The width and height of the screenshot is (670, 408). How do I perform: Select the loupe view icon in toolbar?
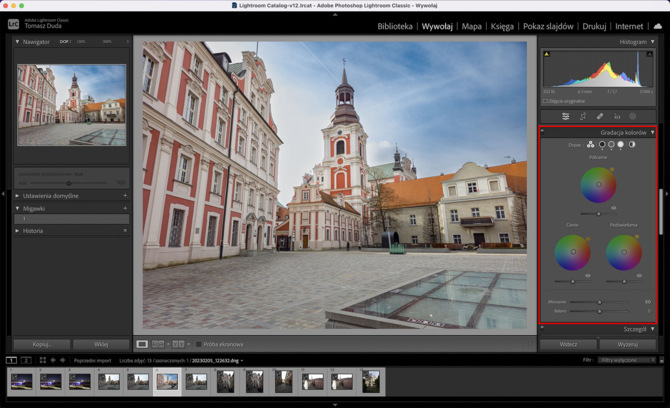tap(142, 344)
